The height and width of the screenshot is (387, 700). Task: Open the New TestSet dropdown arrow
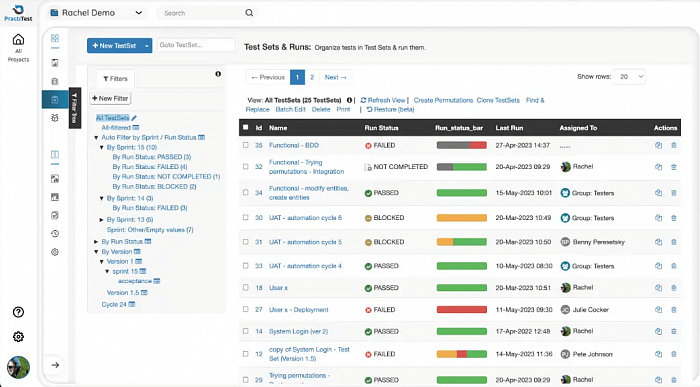[x=146, y=46]
